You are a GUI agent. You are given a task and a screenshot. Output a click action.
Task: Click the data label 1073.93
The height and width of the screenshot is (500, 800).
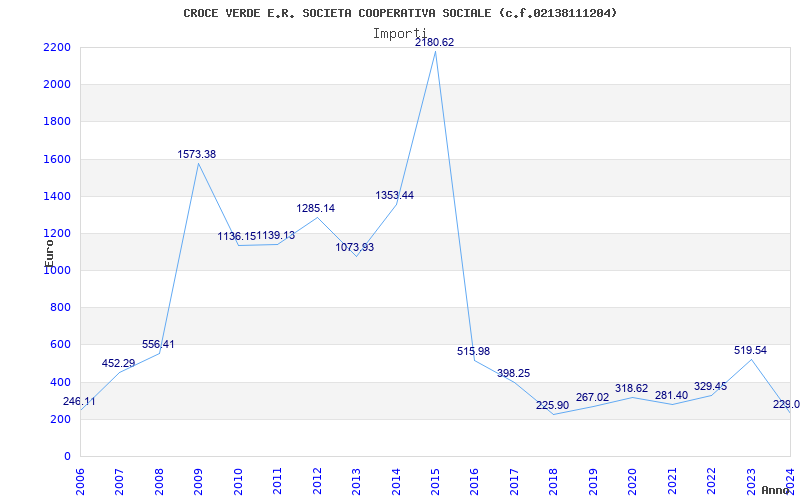point(355,247)
